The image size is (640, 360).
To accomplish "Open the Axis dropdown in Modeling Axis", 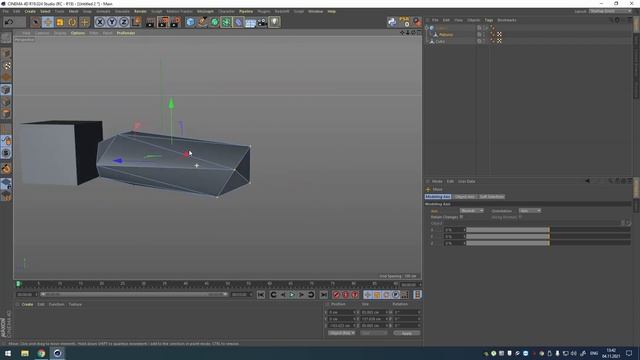I will point(471,211).
